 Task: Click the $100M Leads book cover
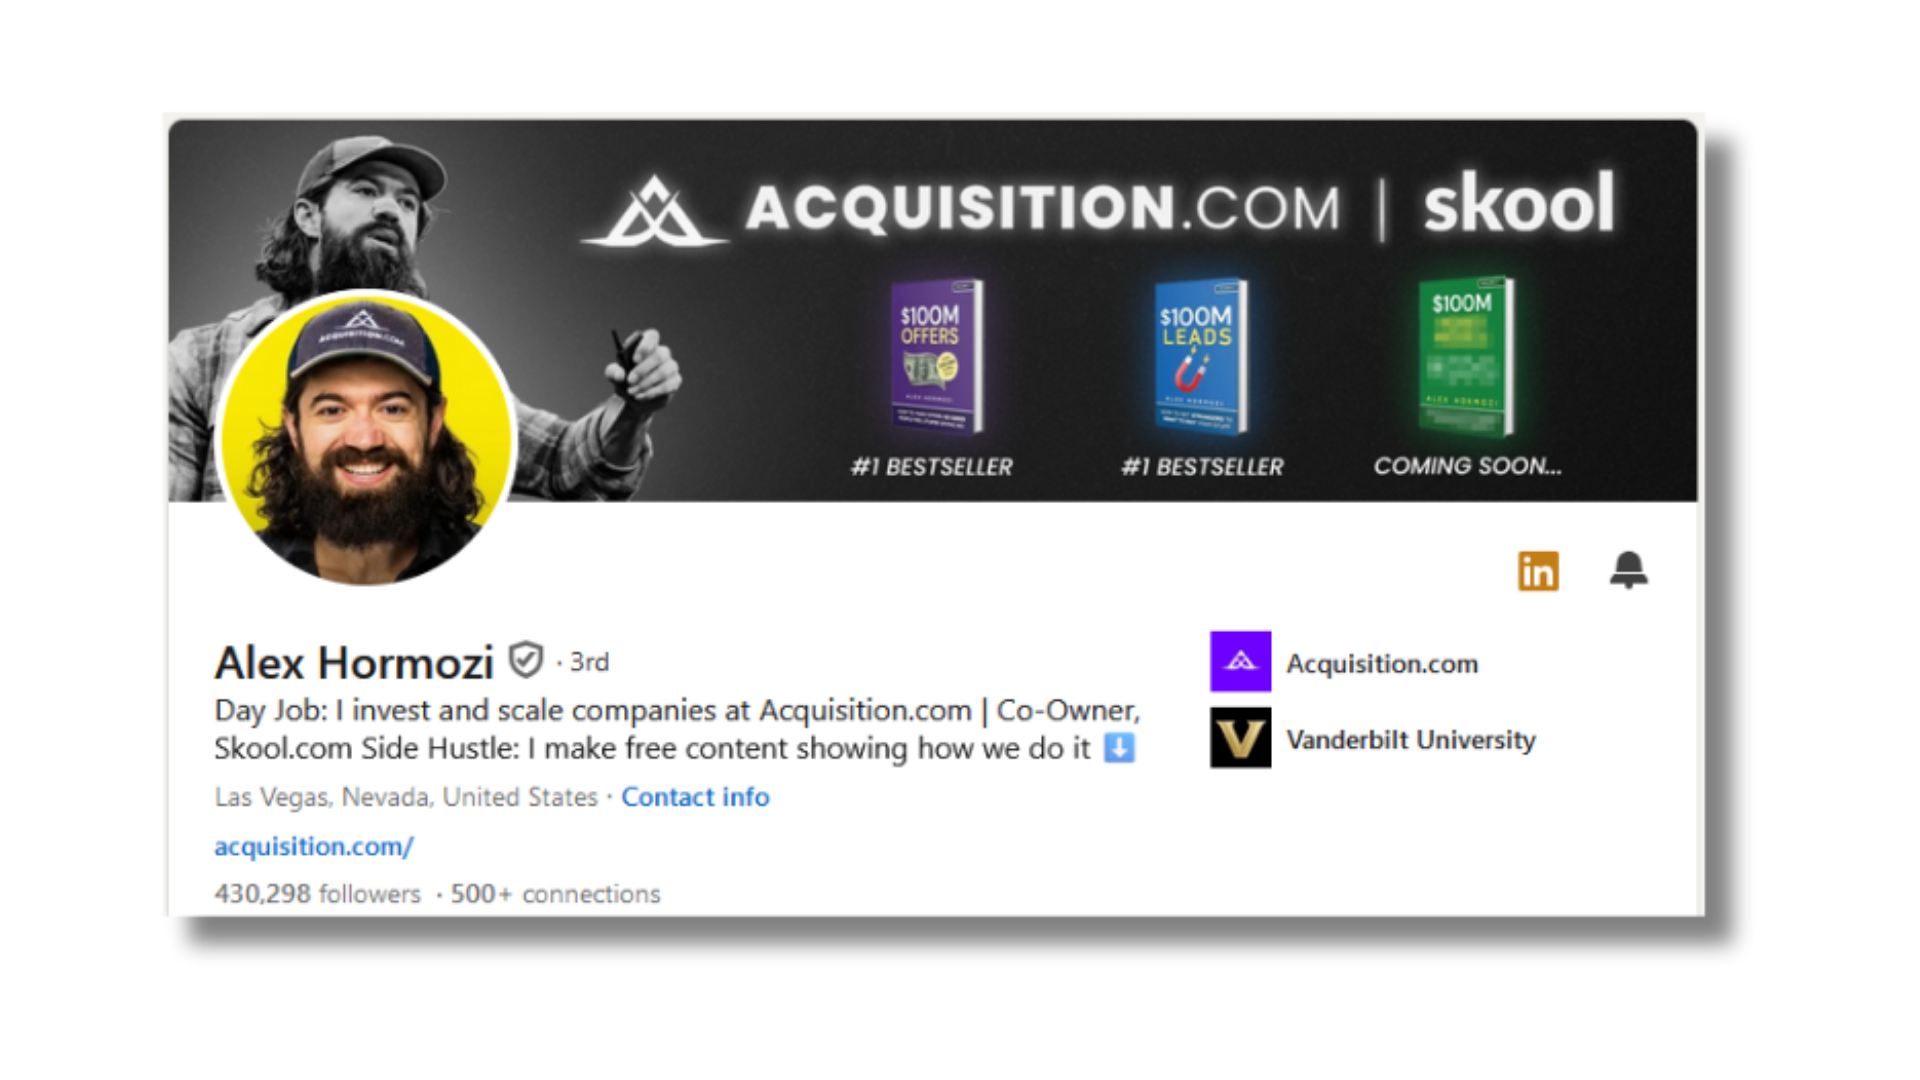[1200, 356]
